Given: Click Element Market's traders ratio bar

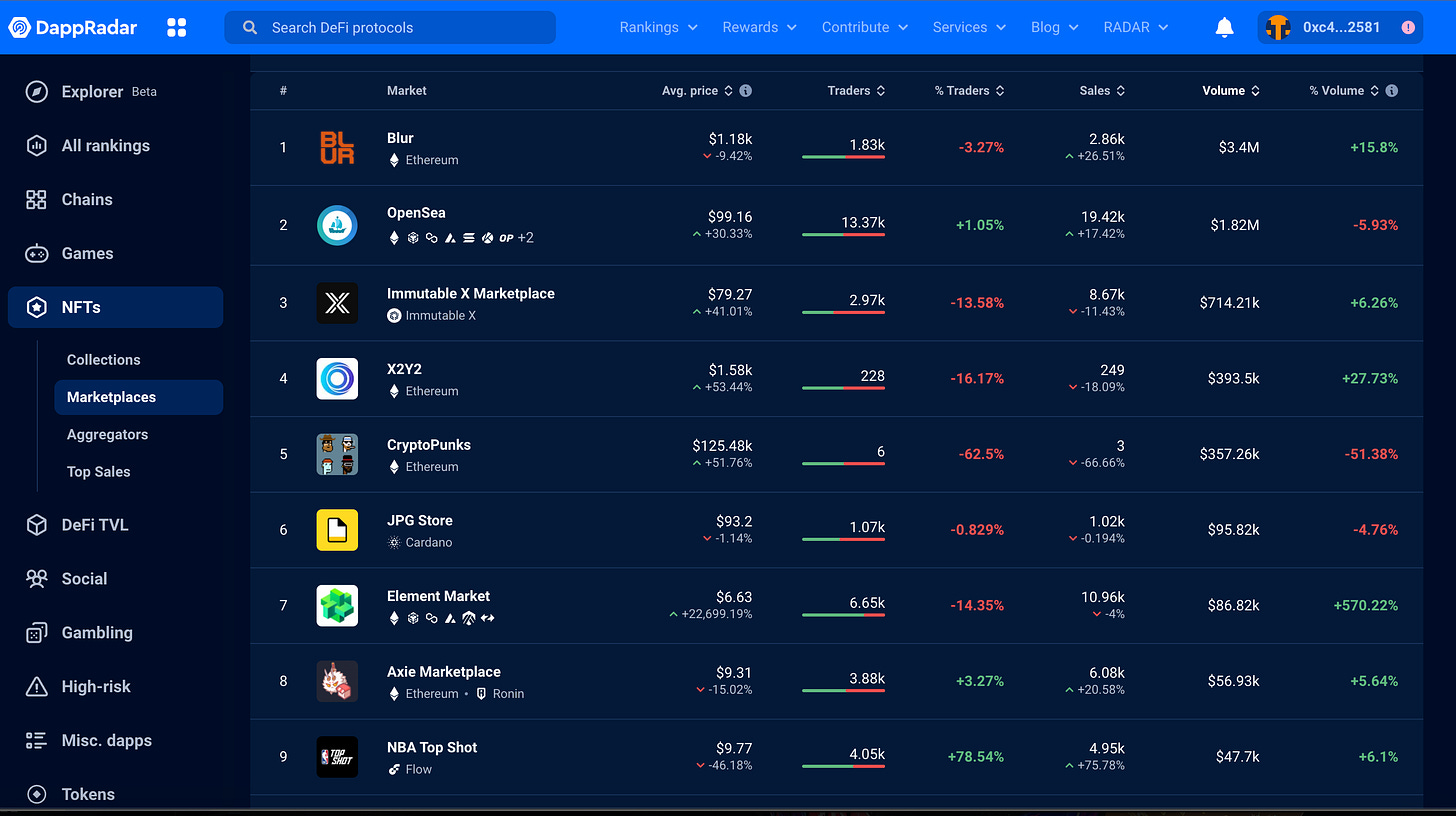Looking at the screenshot, I should pyautogui.click(x=843, y=615).
